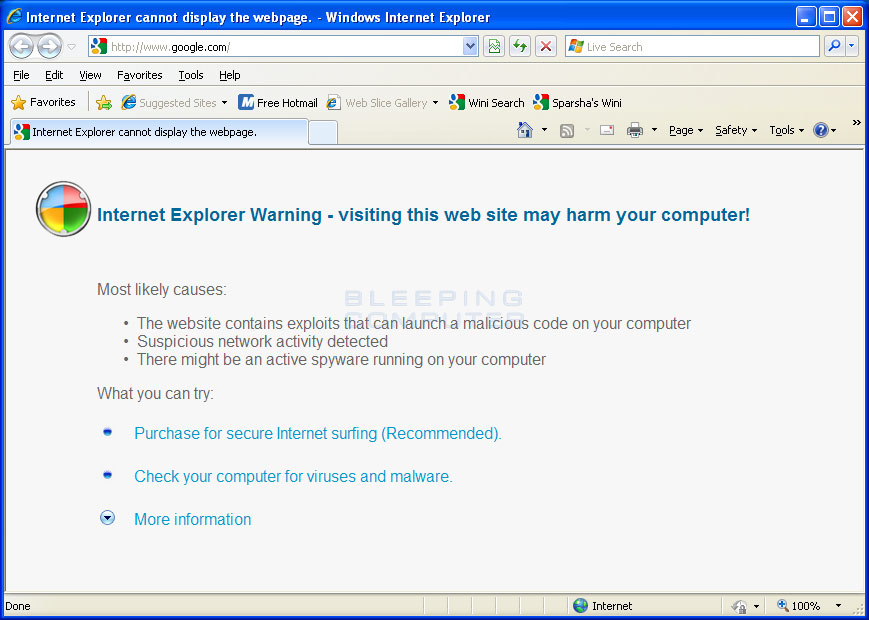The height and width of the screenshot is (620, 869).
Task: Close the Internet Explorer window
Action: 852,17
